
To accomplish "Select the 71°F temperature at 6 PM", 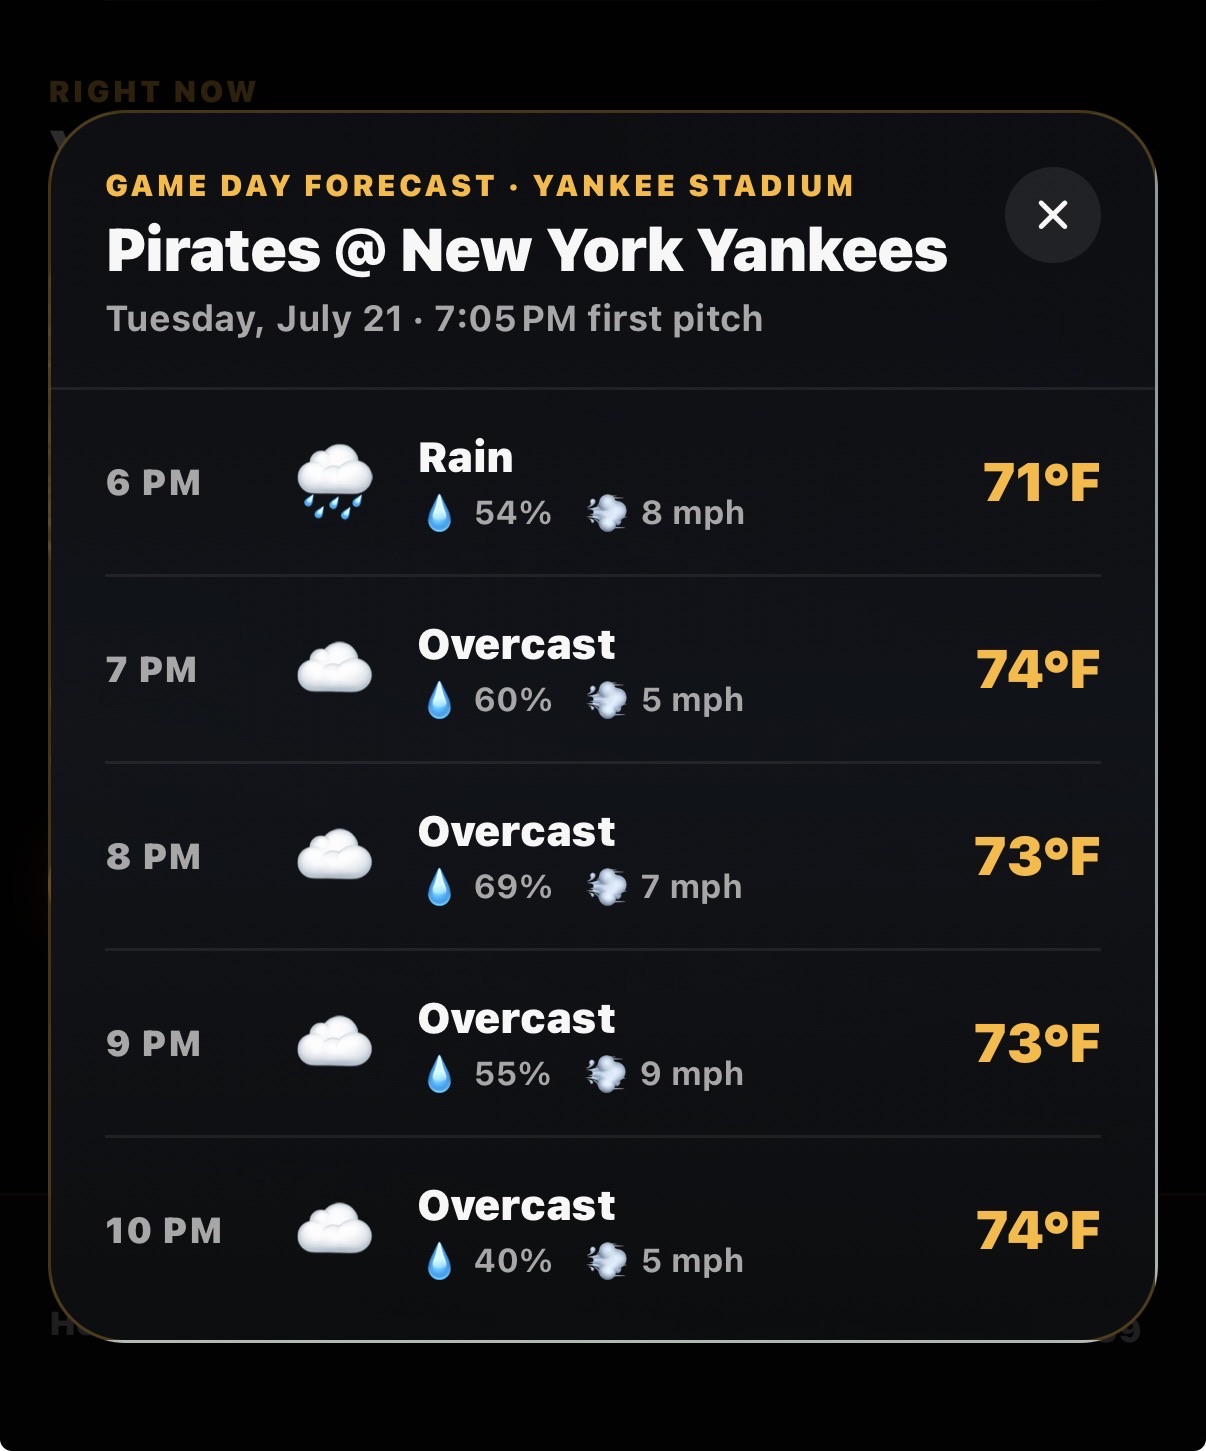I will 1041,483.
